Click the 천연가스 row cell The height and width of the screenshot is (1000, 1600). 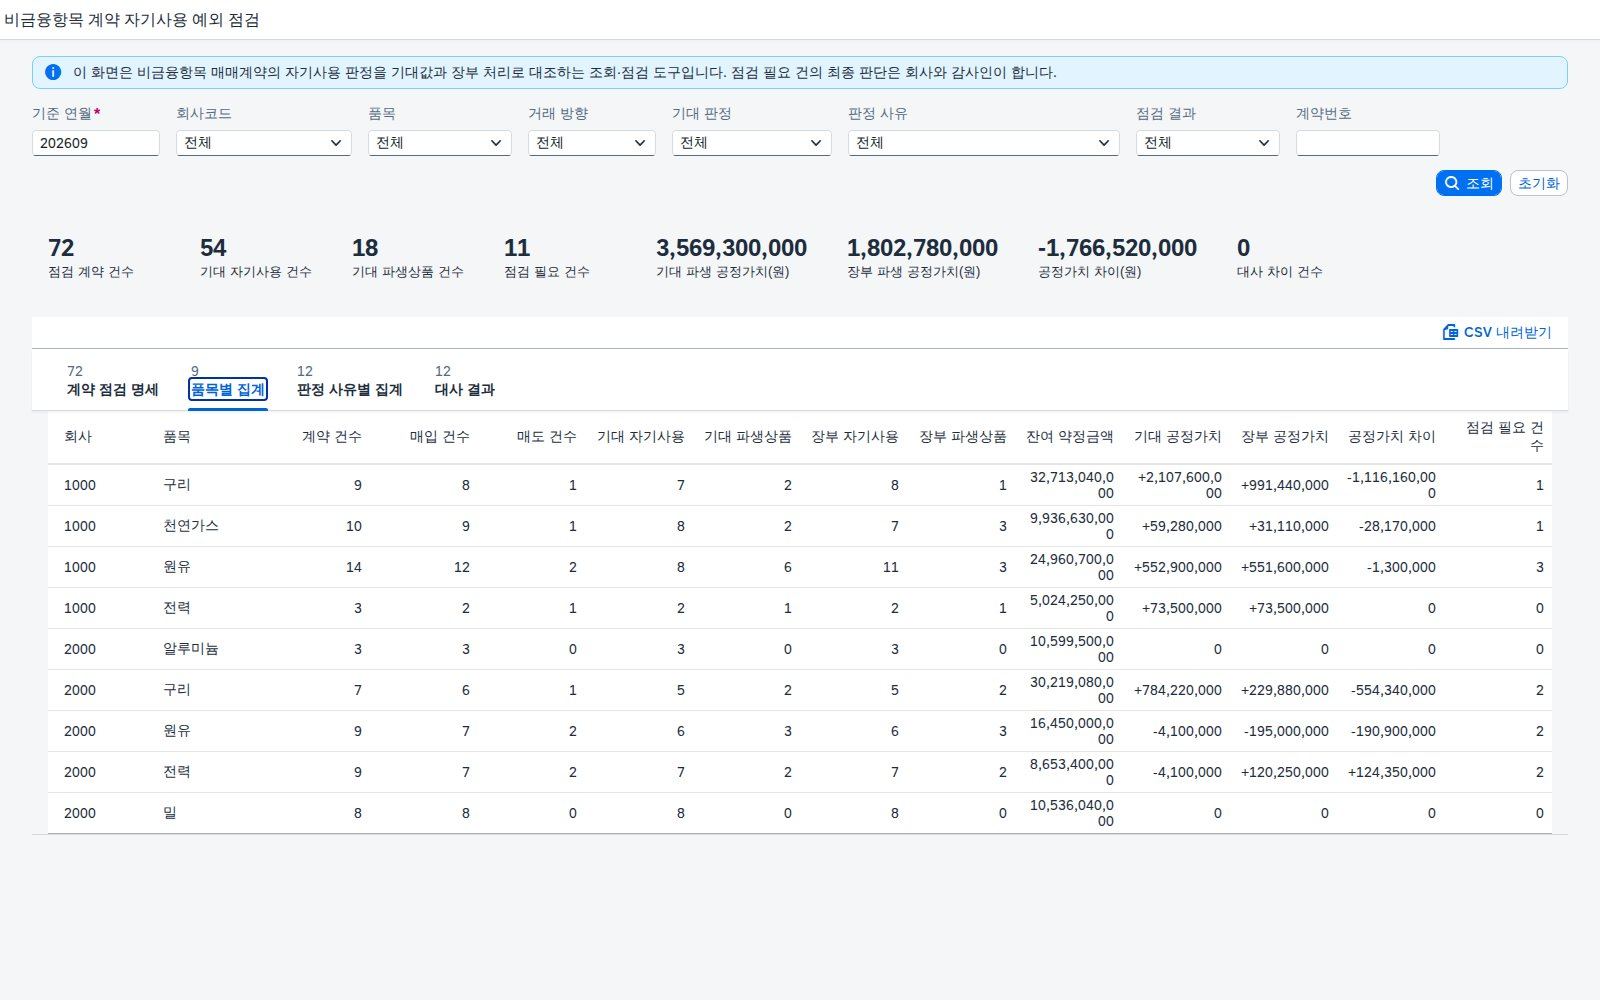191,526
